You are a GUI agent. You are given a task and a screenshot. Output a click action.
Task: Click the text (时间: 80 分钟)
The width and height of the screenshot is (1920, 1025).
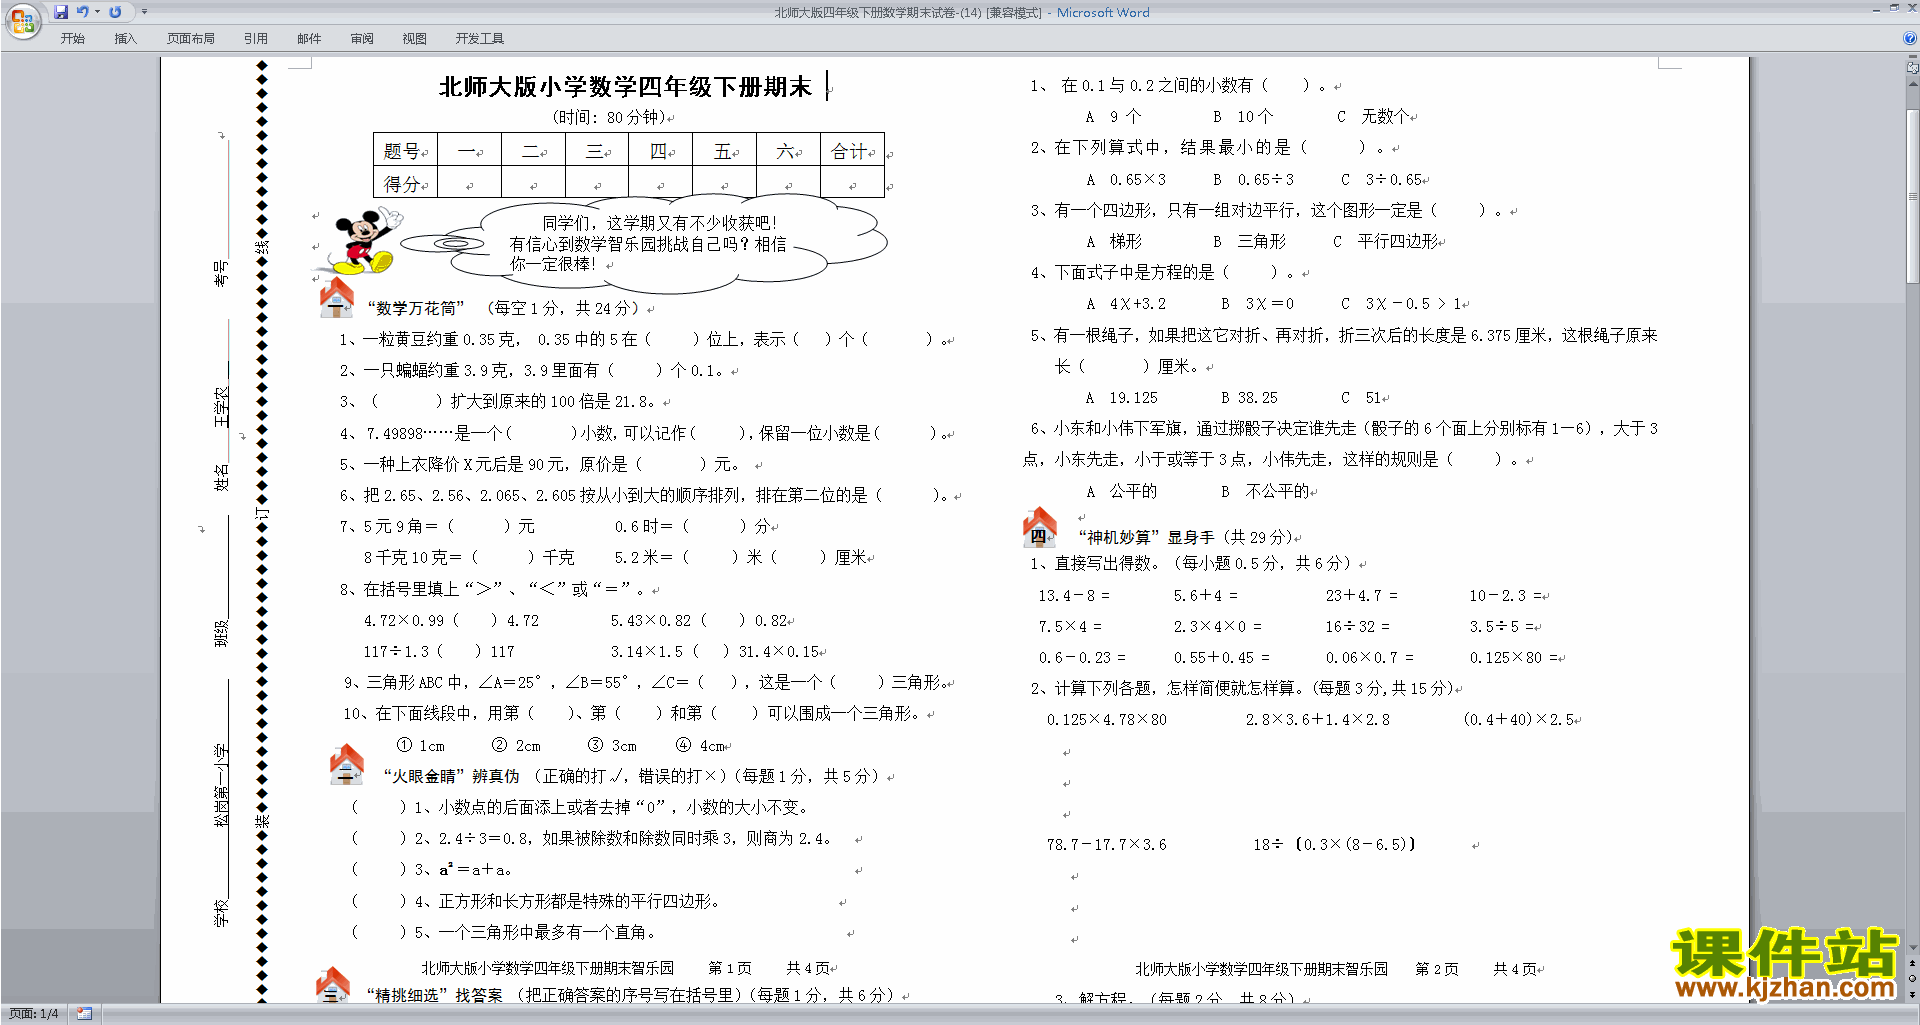pyautogui.click(x=611, y=118)
